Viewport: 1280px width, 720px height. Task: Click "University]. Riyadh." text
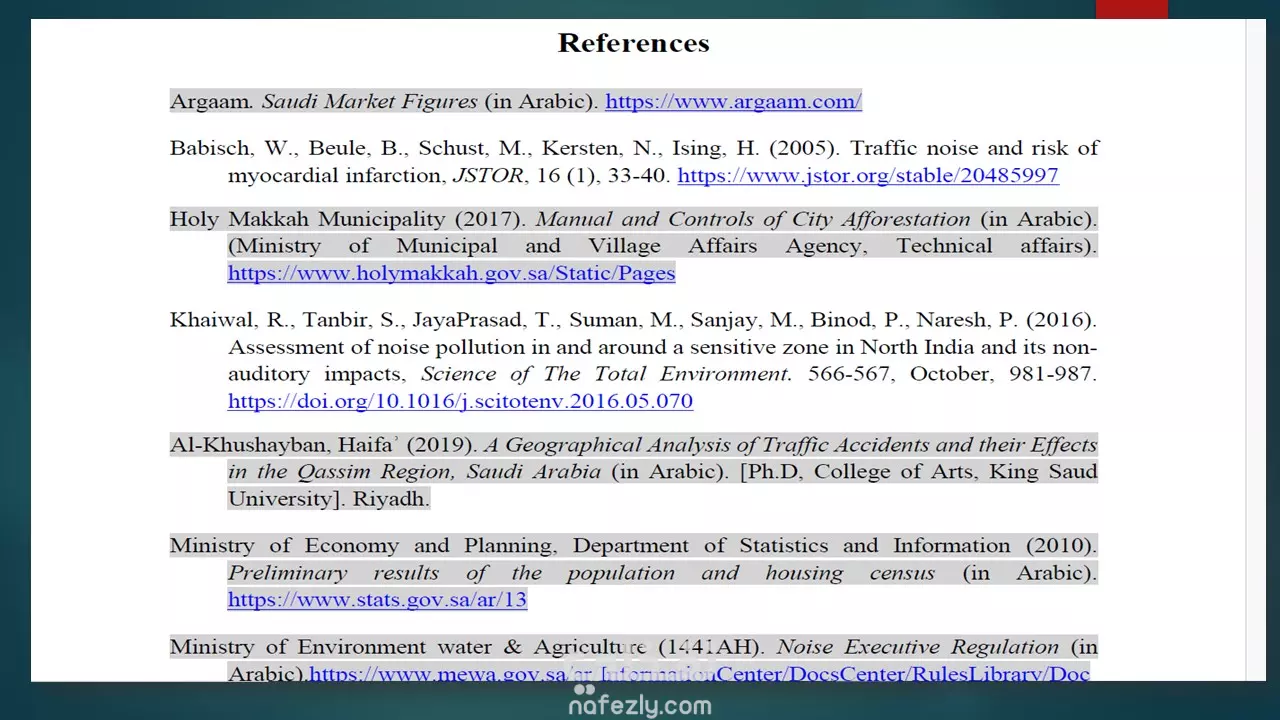pos(329,498)
